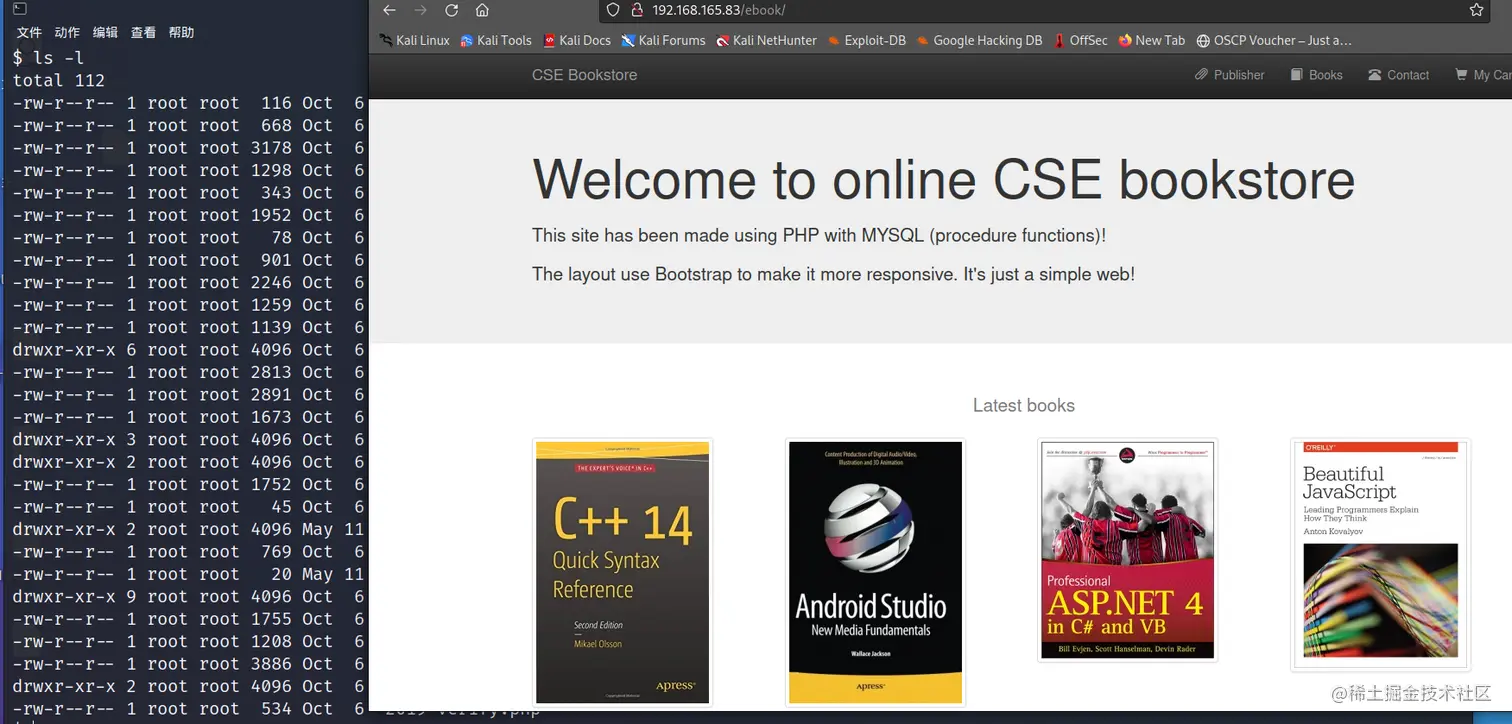Open the 帮助 menu in terminal
Viewport: 1512px width, 724px height.
[x=181, y=33]
